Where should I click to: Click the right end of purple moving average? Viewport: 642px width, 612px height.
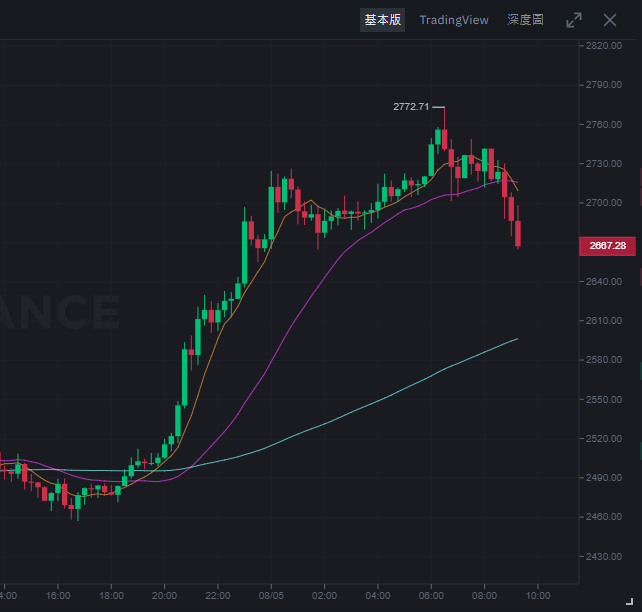(517, 182)
